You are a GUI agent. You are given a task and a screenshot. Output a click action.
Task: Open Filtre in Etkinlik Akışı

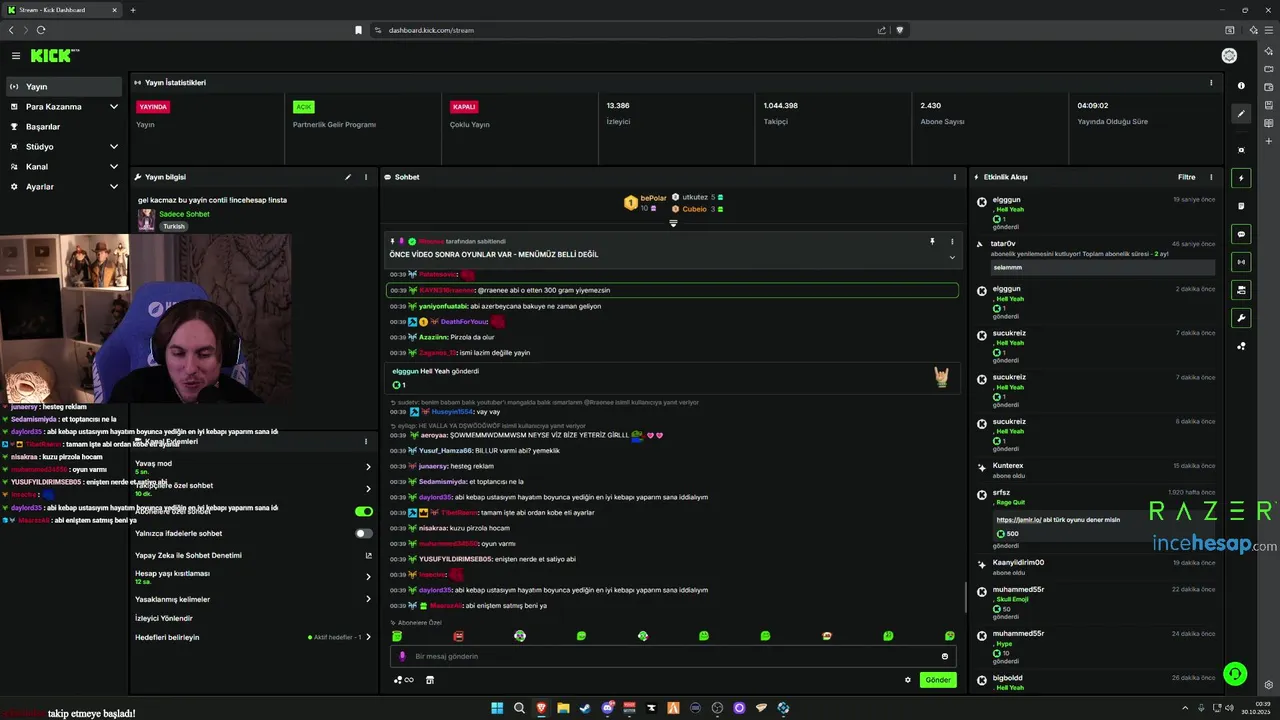[1186, 177]
